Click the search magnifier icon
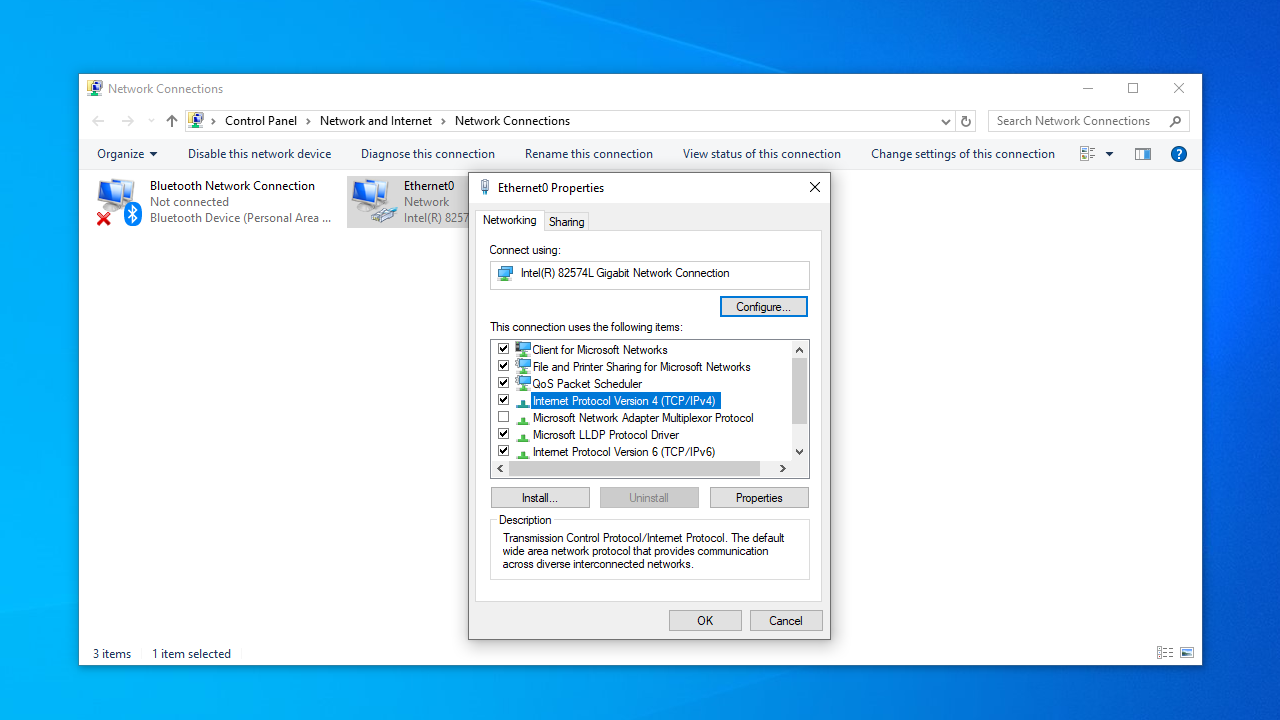This screenshot has width=1280, height=720. coord(1175,121)
